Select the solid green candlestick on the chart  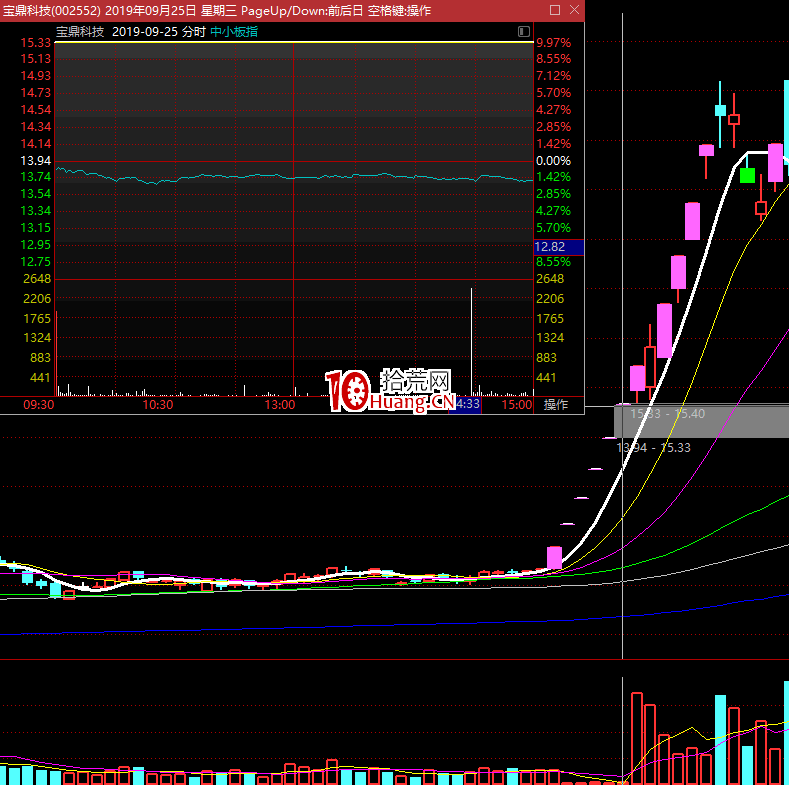pos(747,175)
